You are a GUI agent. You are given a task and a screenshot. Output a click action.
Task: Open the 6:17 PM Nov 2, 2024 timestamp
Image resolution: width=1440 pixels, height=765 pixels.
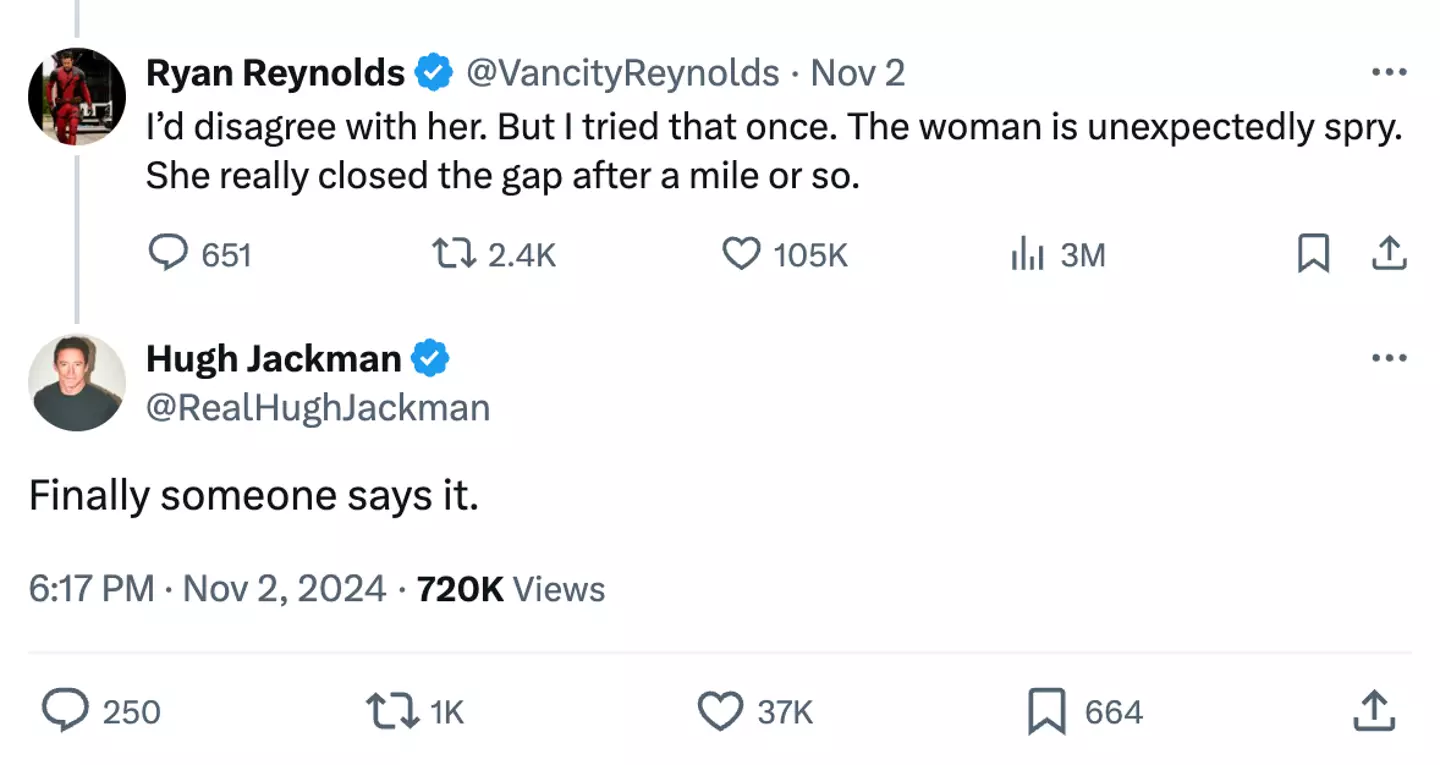207,589
